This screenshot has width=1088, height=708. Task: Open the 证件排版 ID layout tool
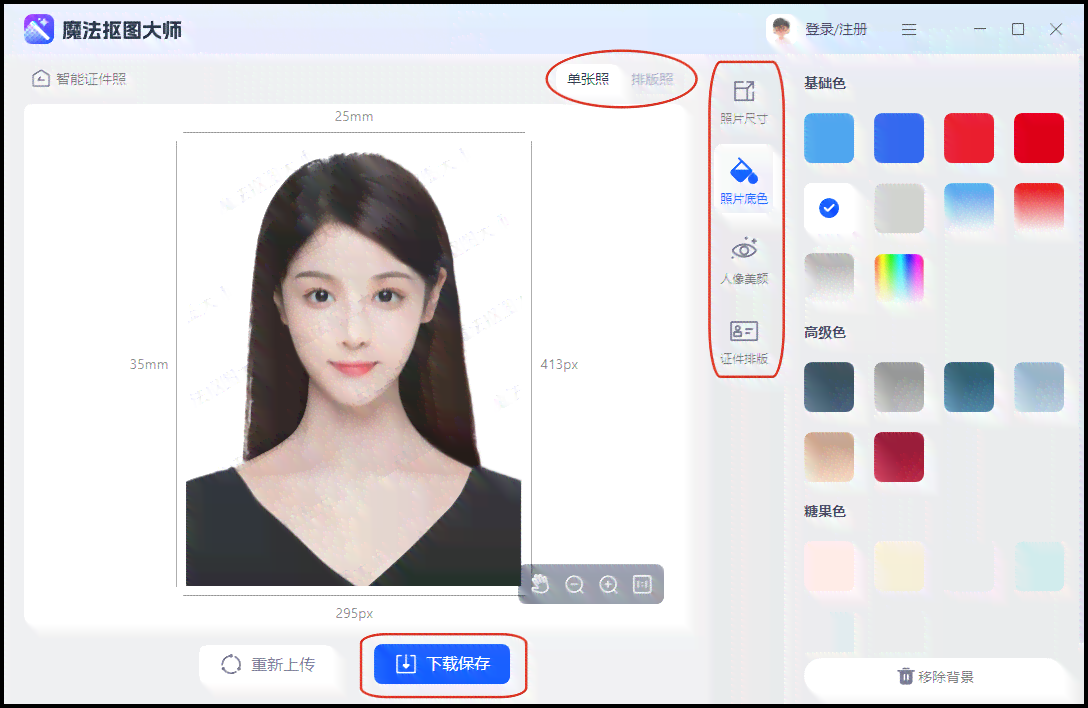pyautogui.click(x=744, y=342)
